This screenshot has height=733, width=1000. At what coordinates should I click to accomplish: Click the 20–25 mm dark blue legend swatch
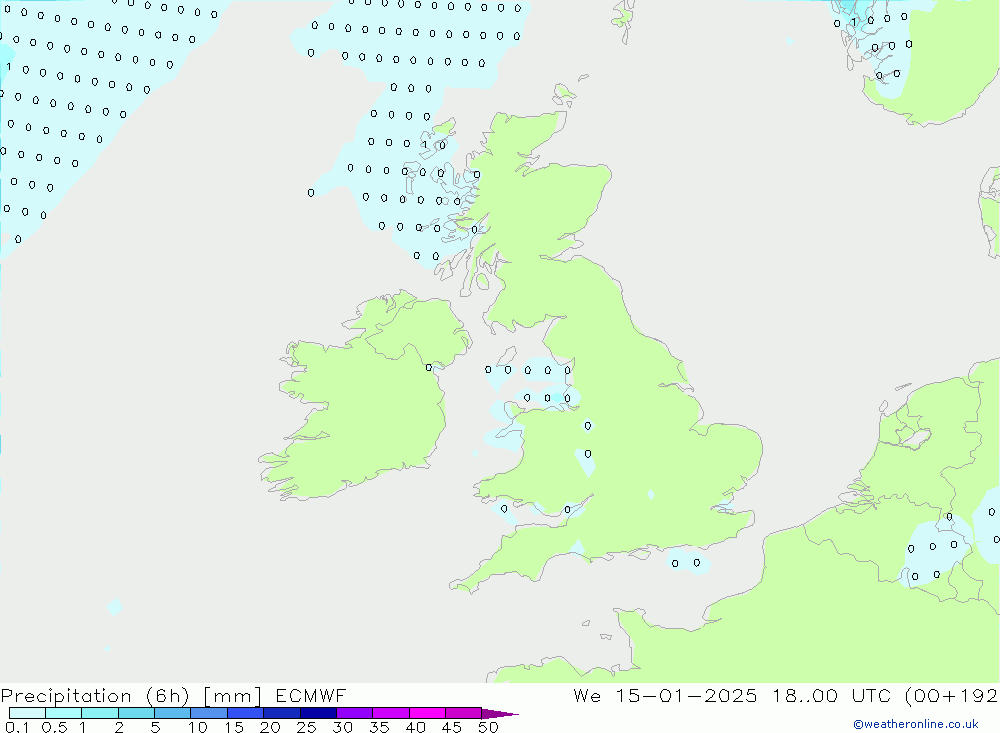click(282, 713)
